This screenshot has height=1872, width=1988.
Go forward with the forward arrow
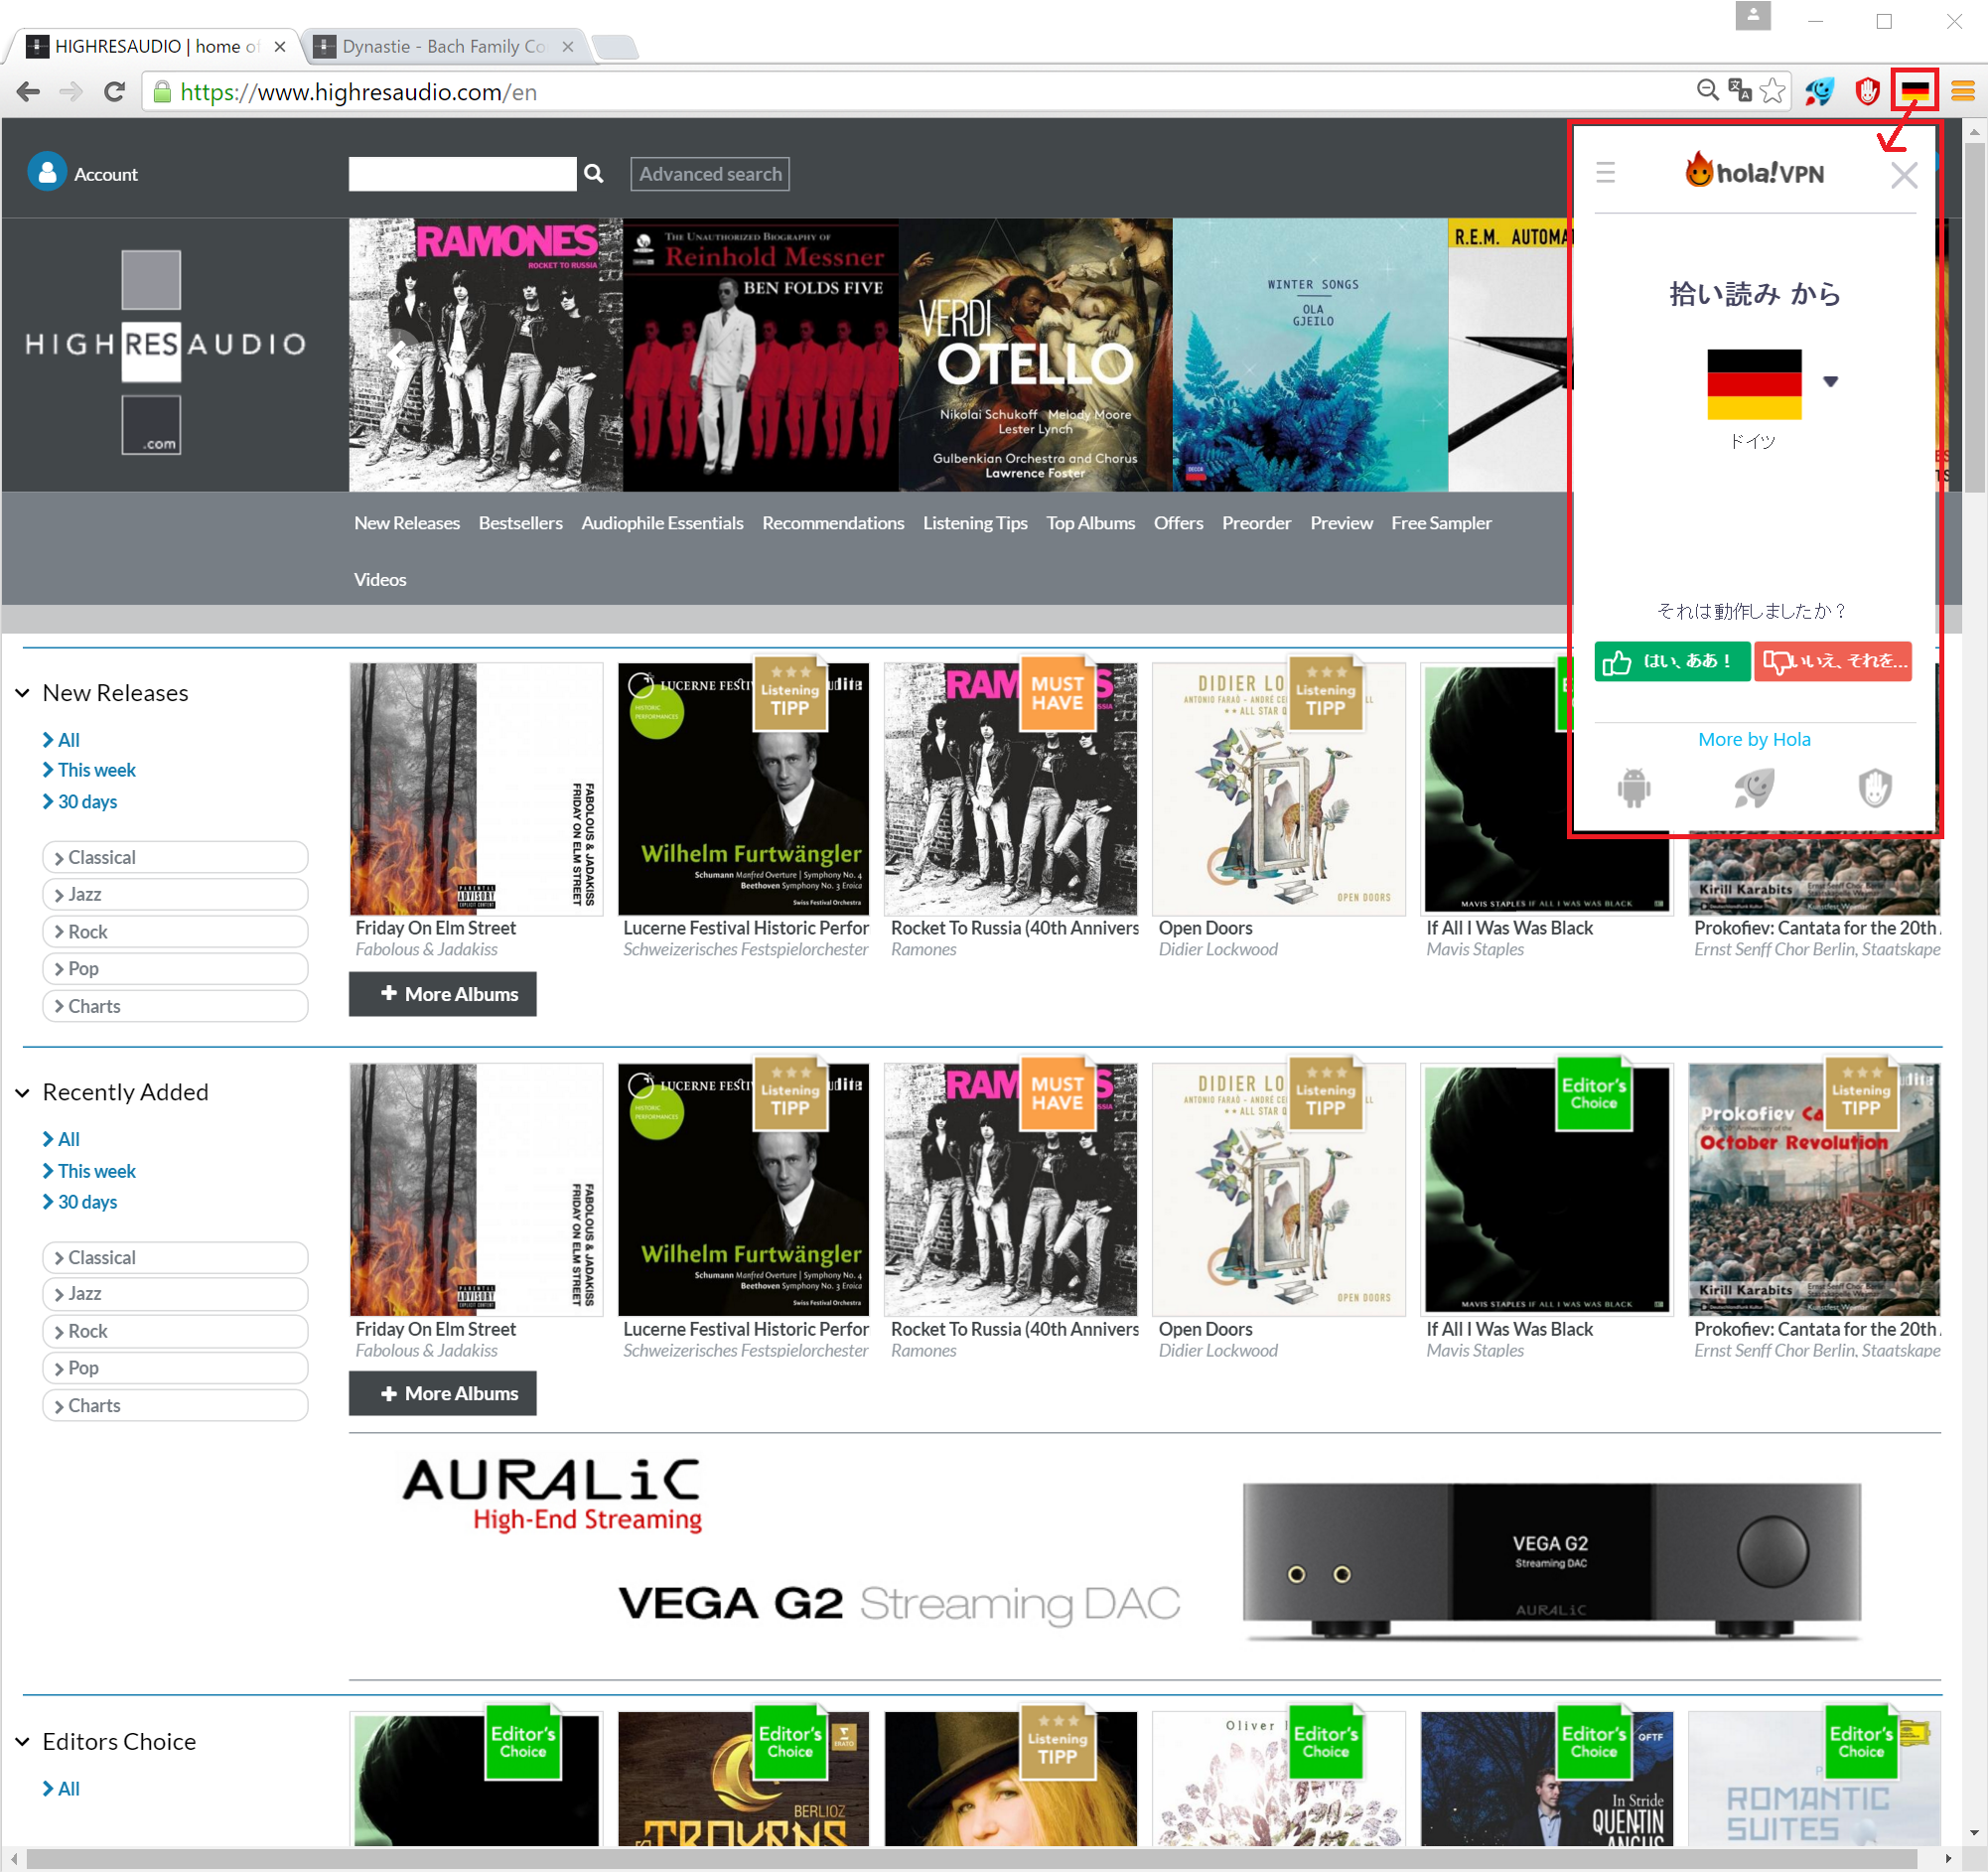pos(71,92)
